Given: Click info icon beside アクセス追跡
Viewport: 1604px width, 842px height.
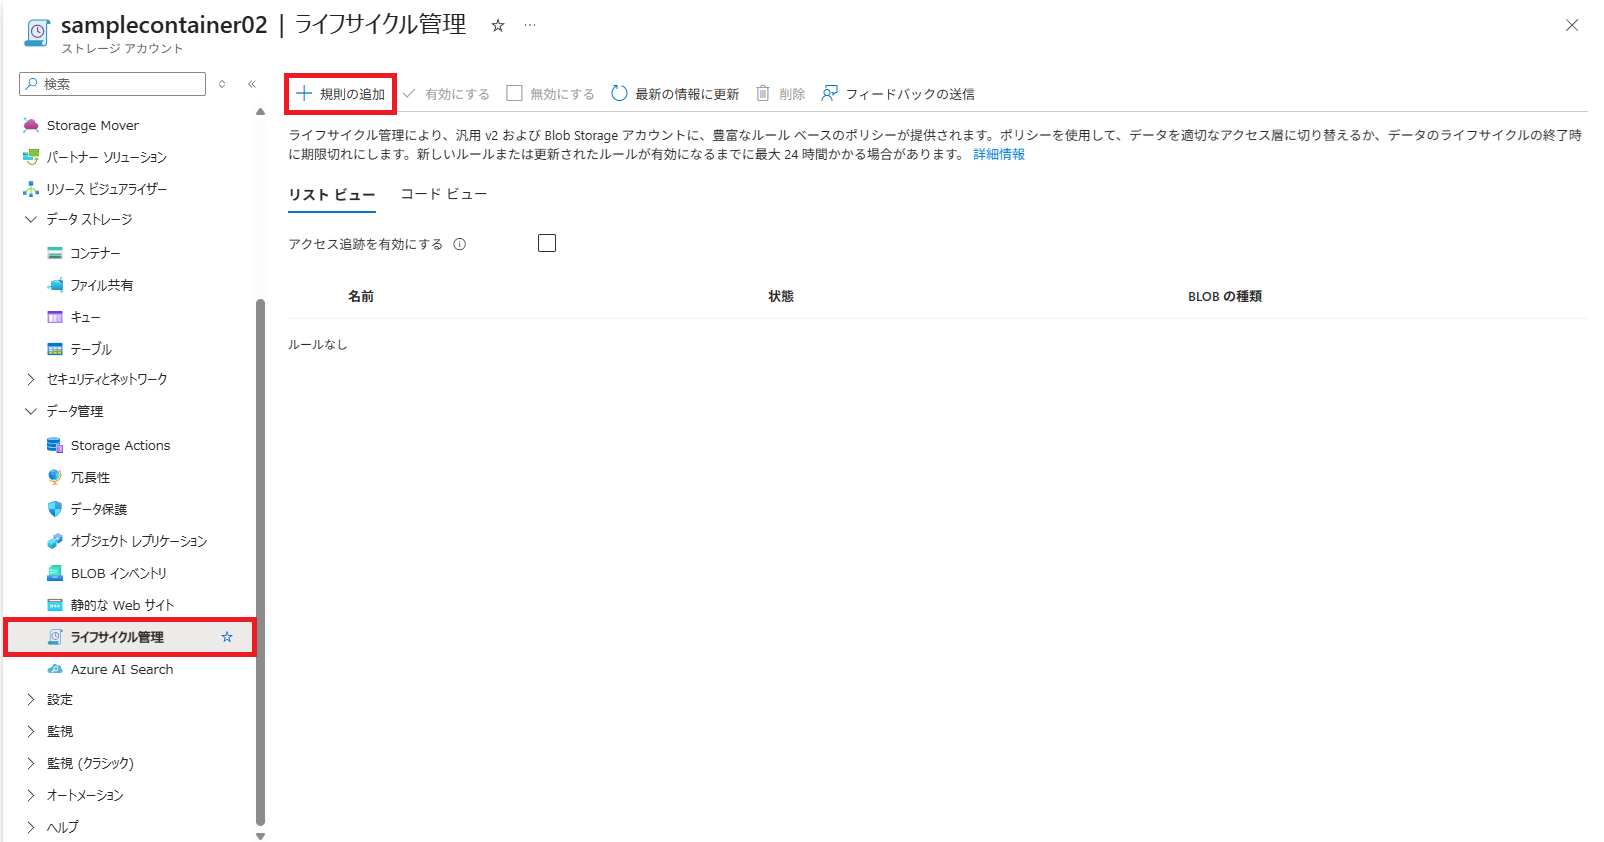Looking at the screenshot, I should pyautogui.click(x=460, y=244).
